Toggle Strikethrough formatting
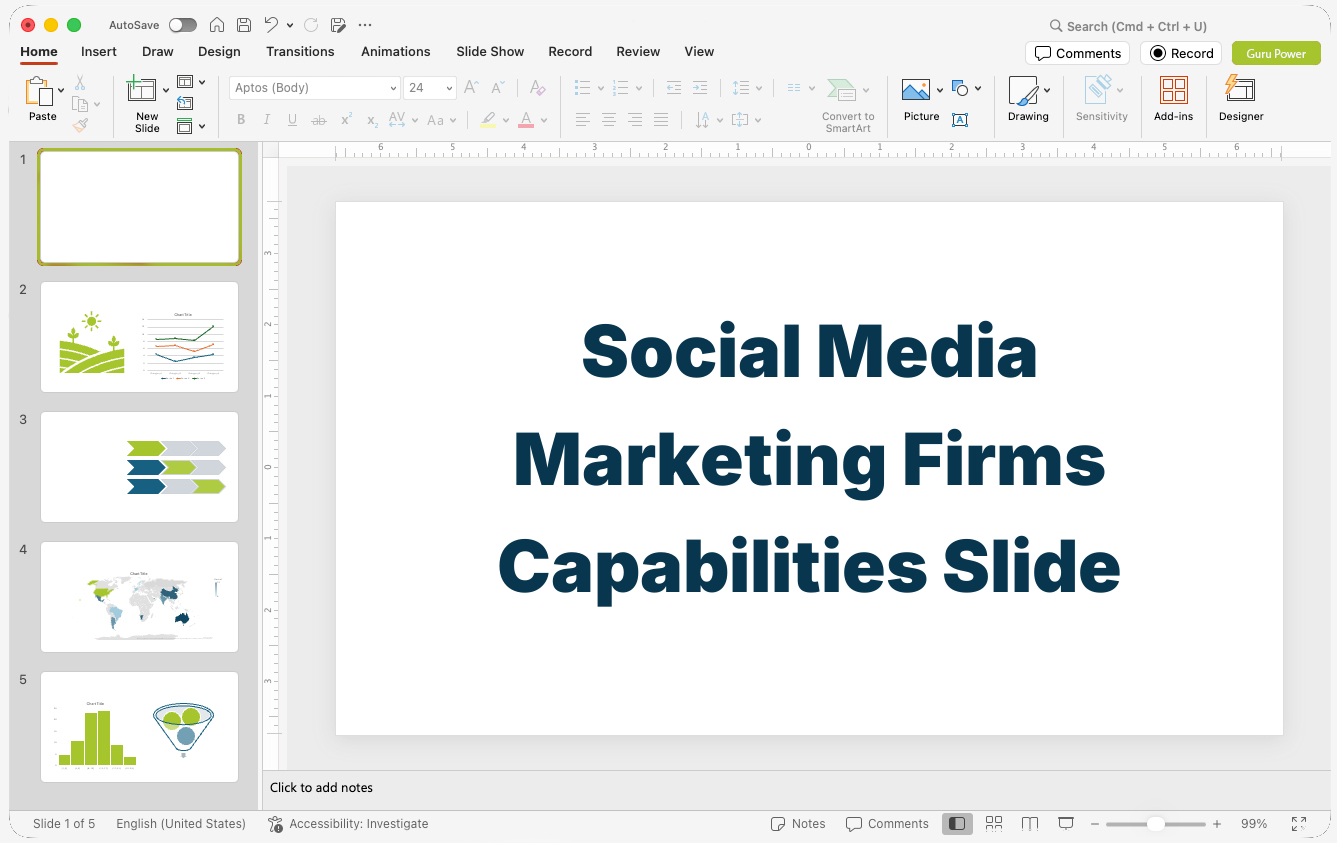This screenshot has height=843, width=1337. pos(319,120)
